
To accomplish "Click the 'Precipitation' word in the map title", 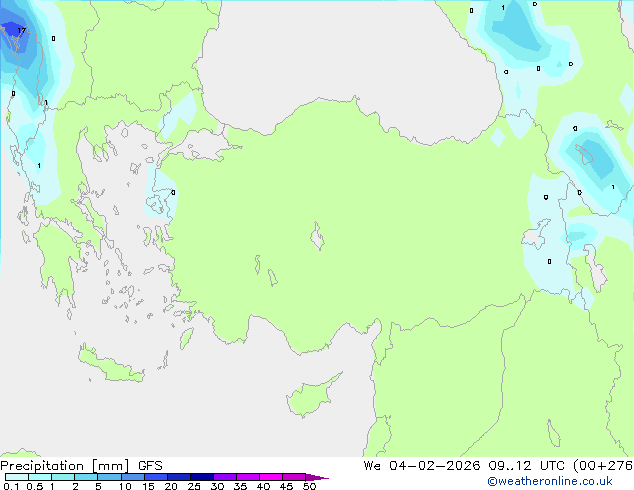I will click(42, 466).
